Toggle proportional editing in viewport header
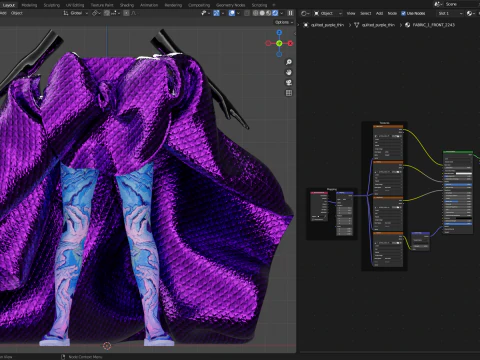This screenshot has height=360, width=480. (x=126, y=13)
